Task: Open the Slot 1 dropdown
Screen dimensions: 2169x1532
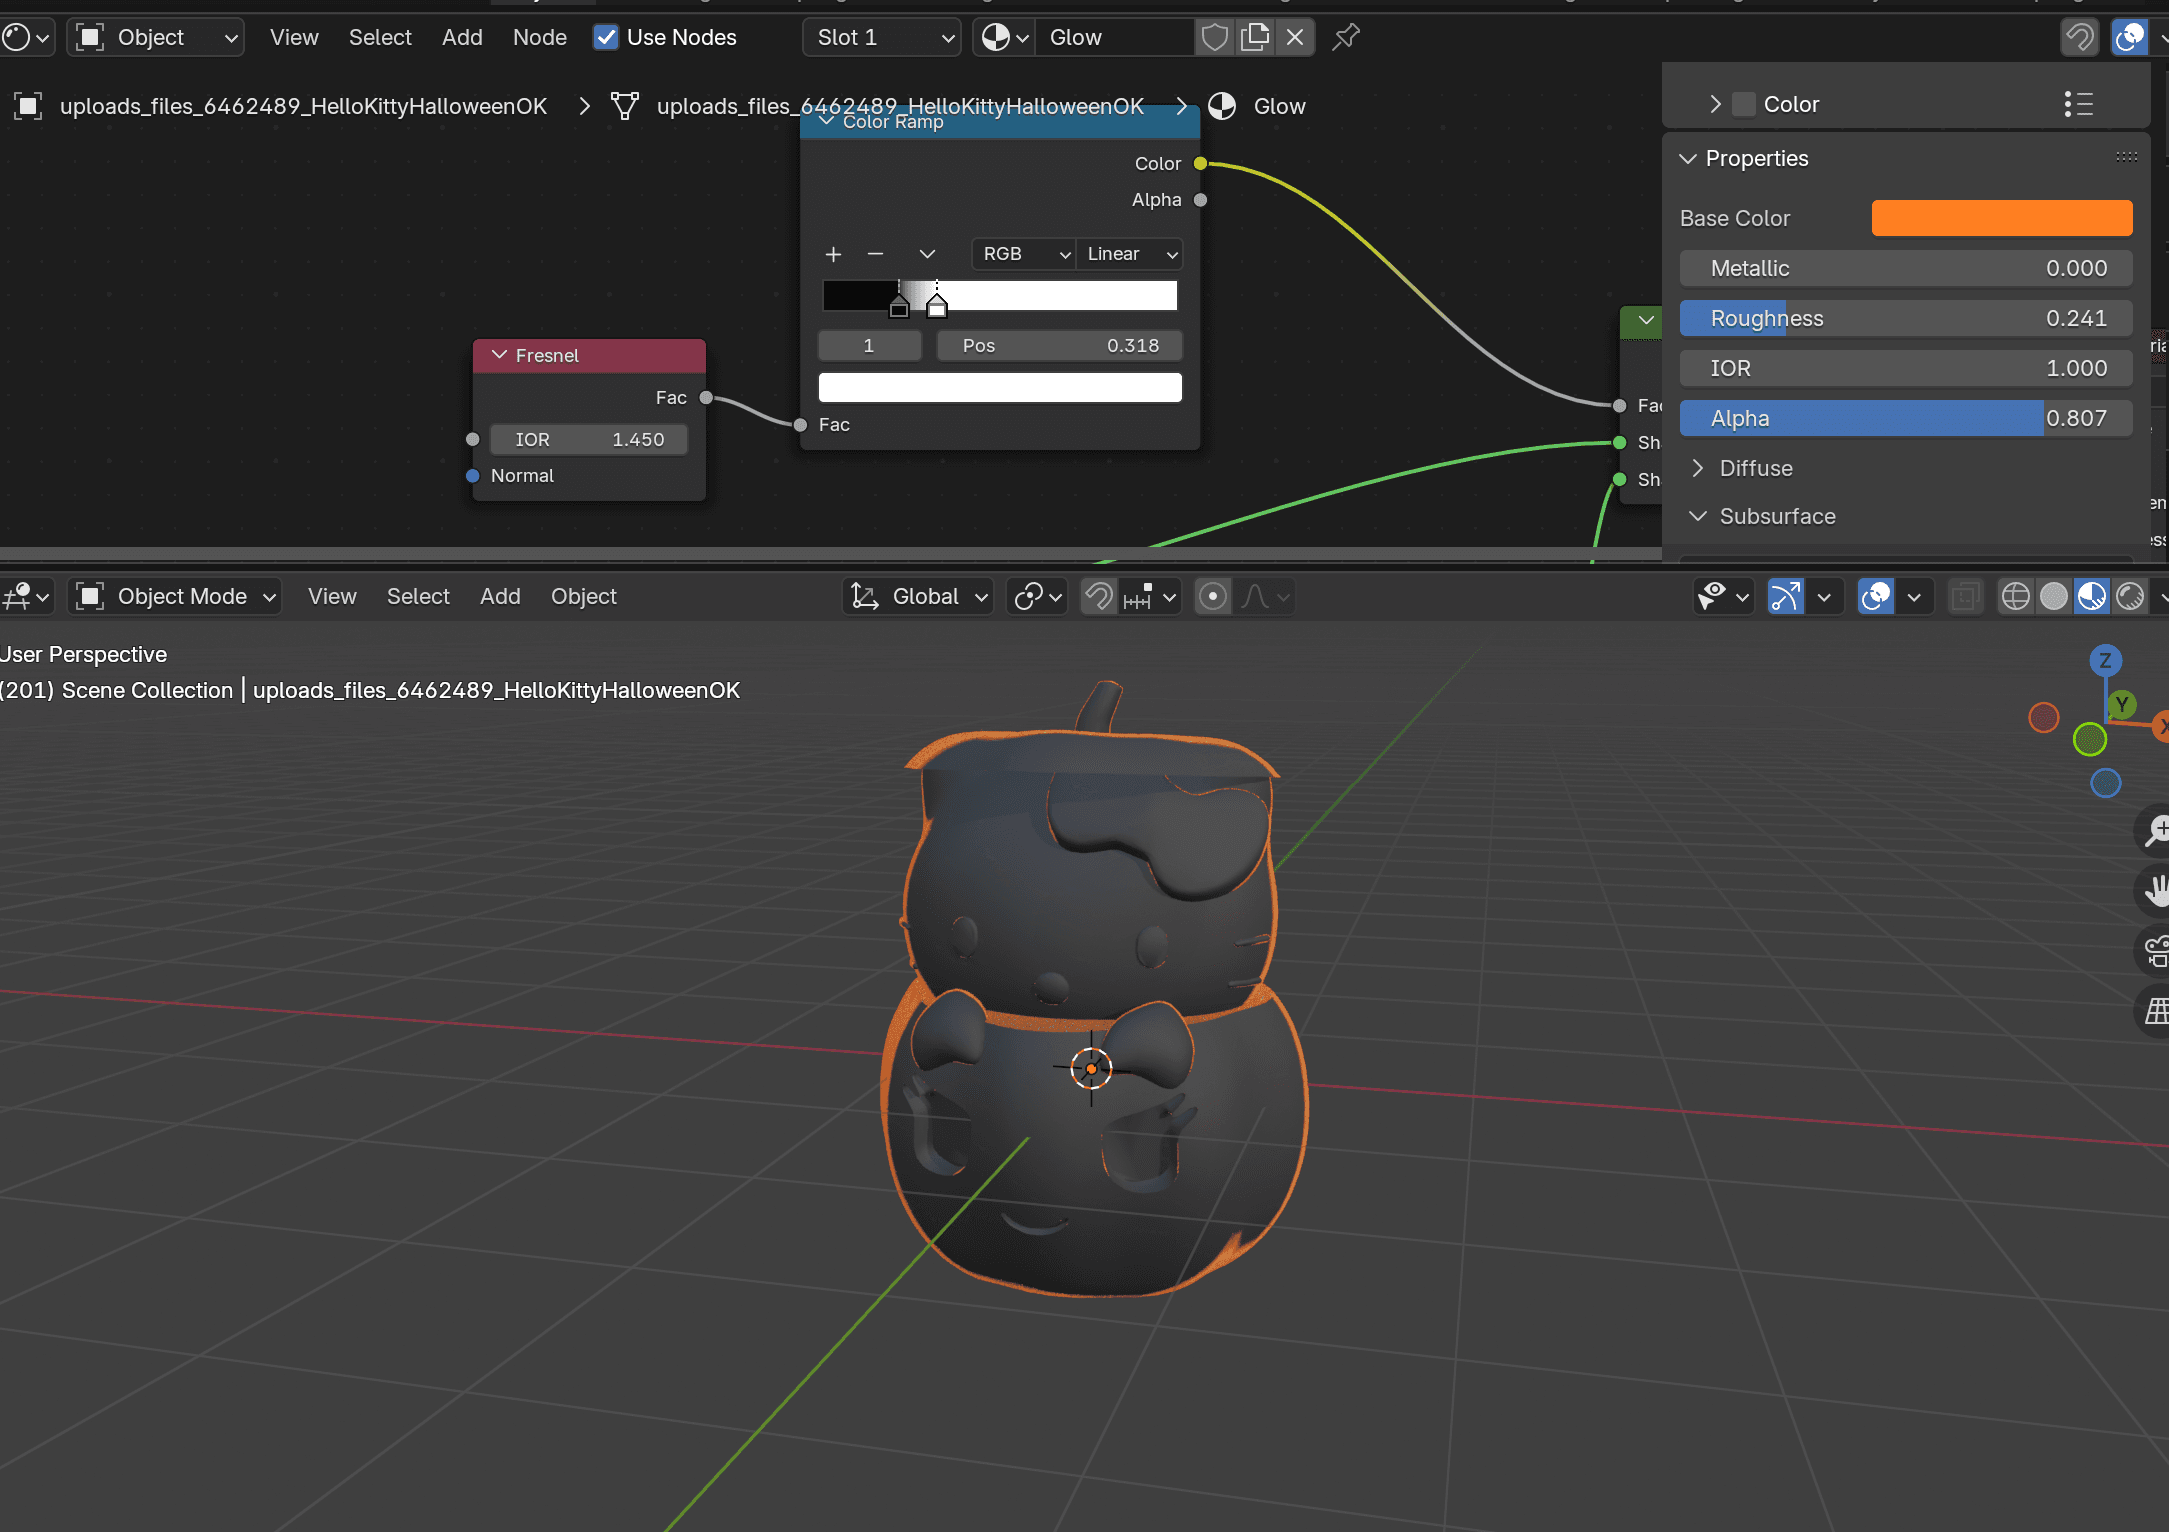Action: pos(882,38)
